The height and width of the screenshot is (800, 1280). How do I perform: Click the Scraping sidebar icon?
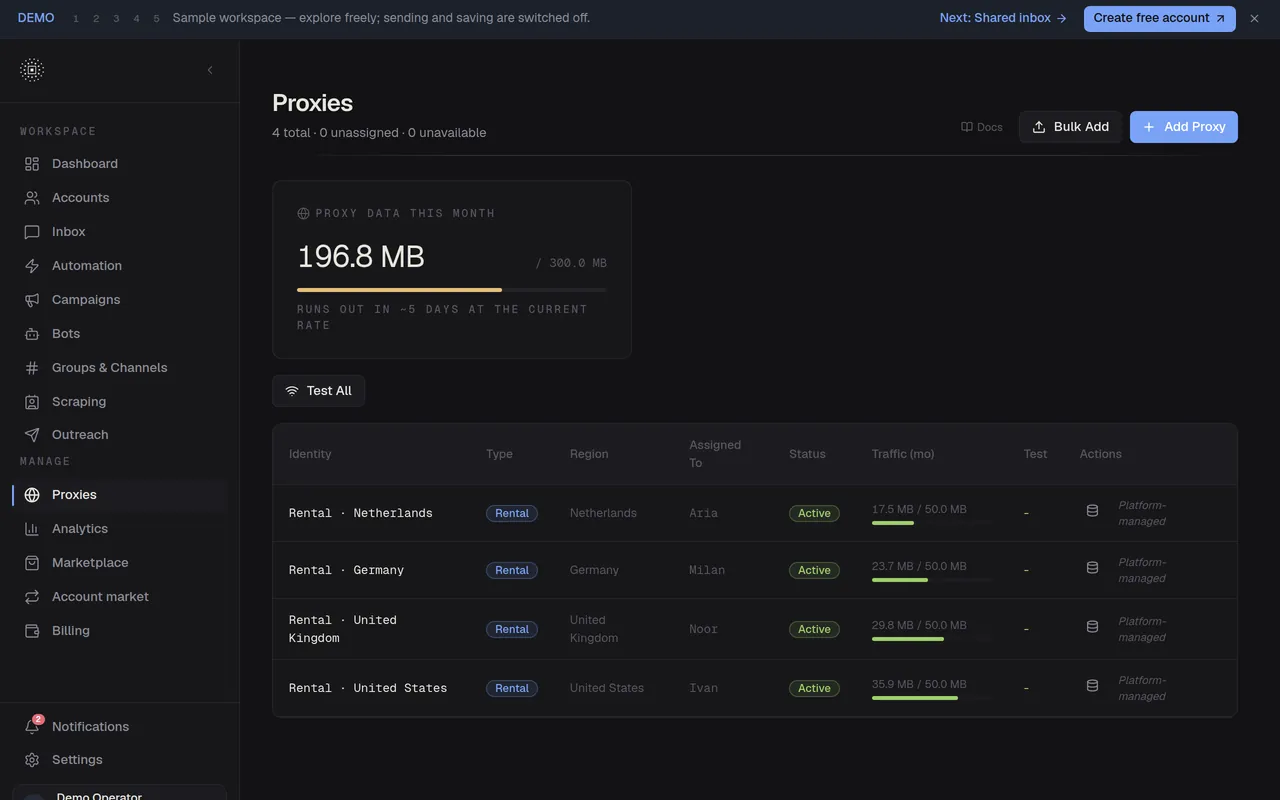(32, 402)
